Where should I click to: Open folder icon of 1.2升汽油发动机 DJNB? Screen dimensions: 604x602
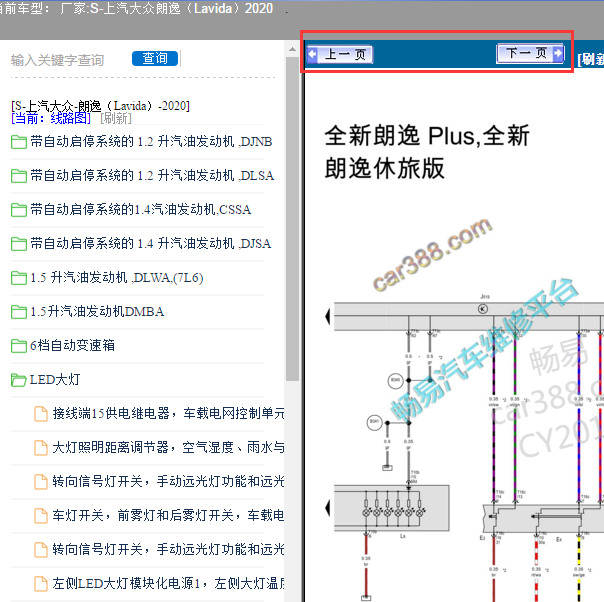point(18,142)
